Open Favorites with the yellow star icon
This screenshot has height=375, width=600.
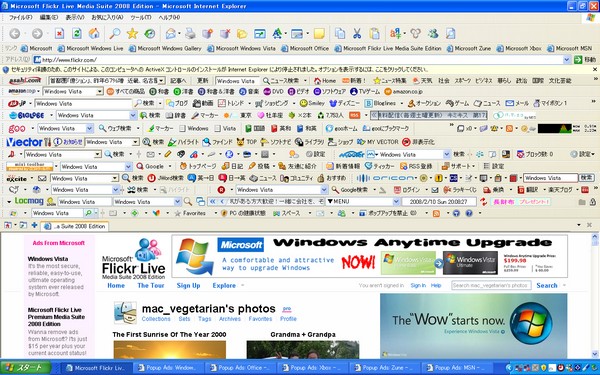[x=132, y=34]
